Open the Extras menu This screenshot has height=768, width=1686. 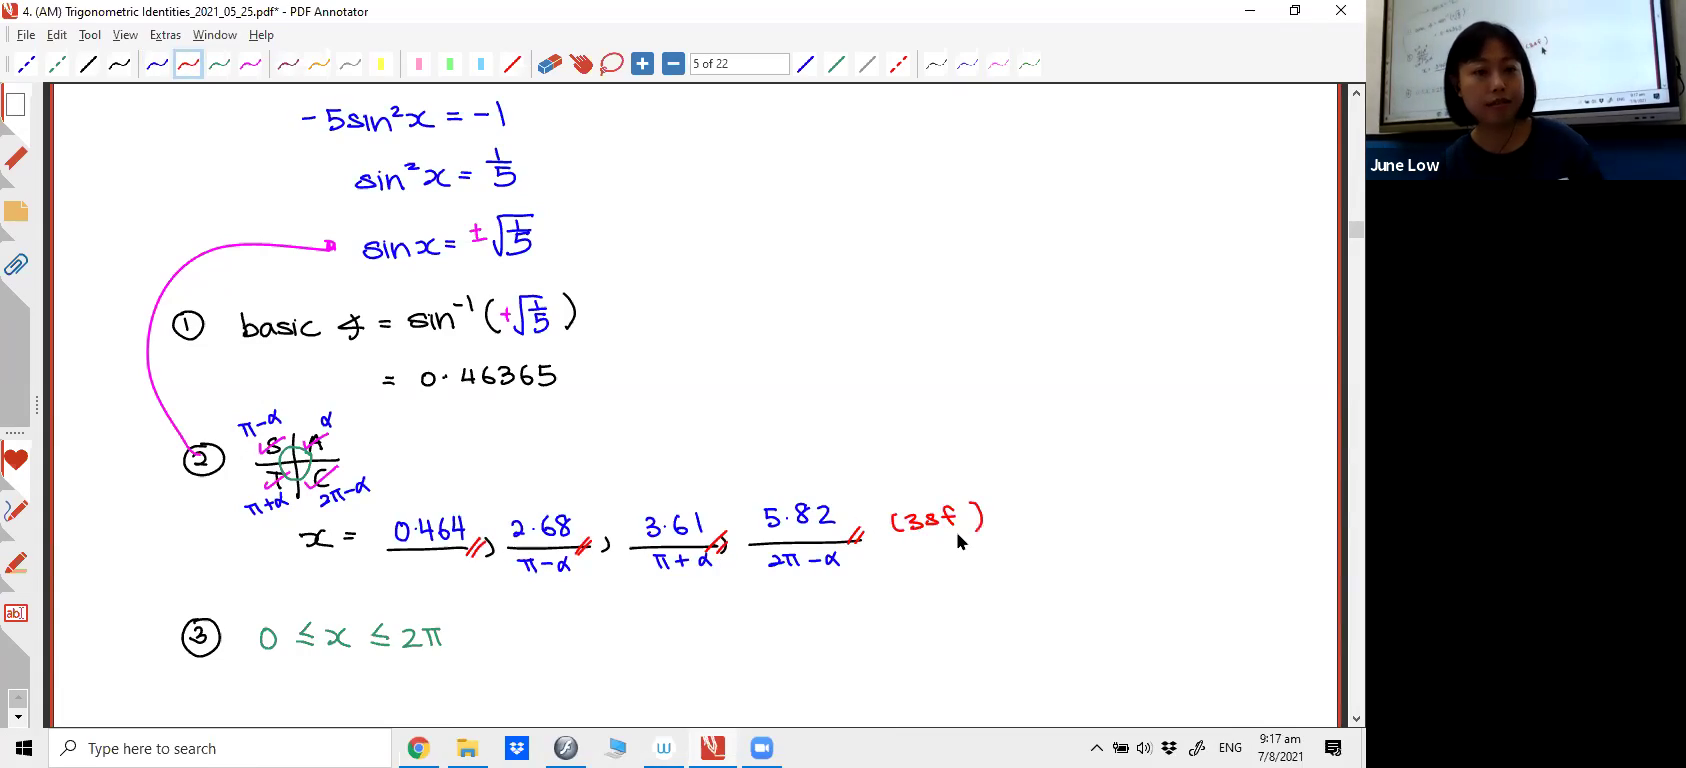[x=165, y=35]
